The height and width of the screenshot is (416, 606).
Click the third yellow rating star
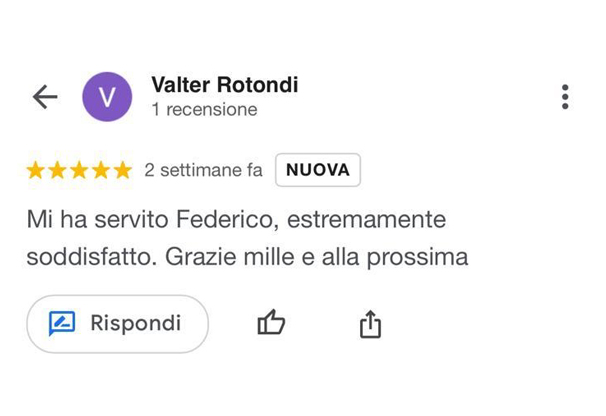79,170
